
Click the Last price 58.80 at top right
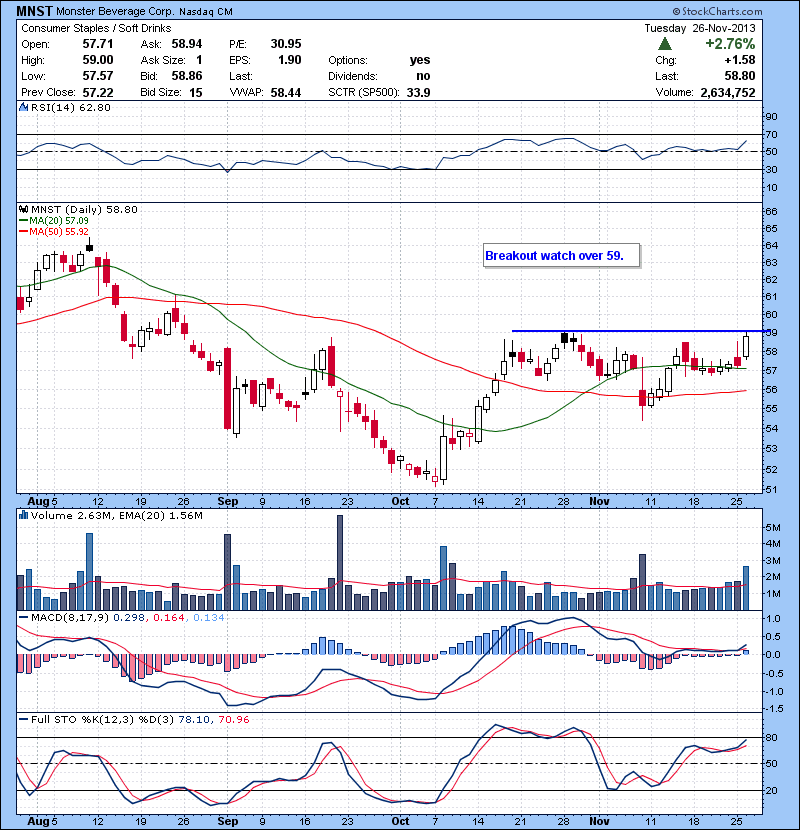click(x=740, y=76)
